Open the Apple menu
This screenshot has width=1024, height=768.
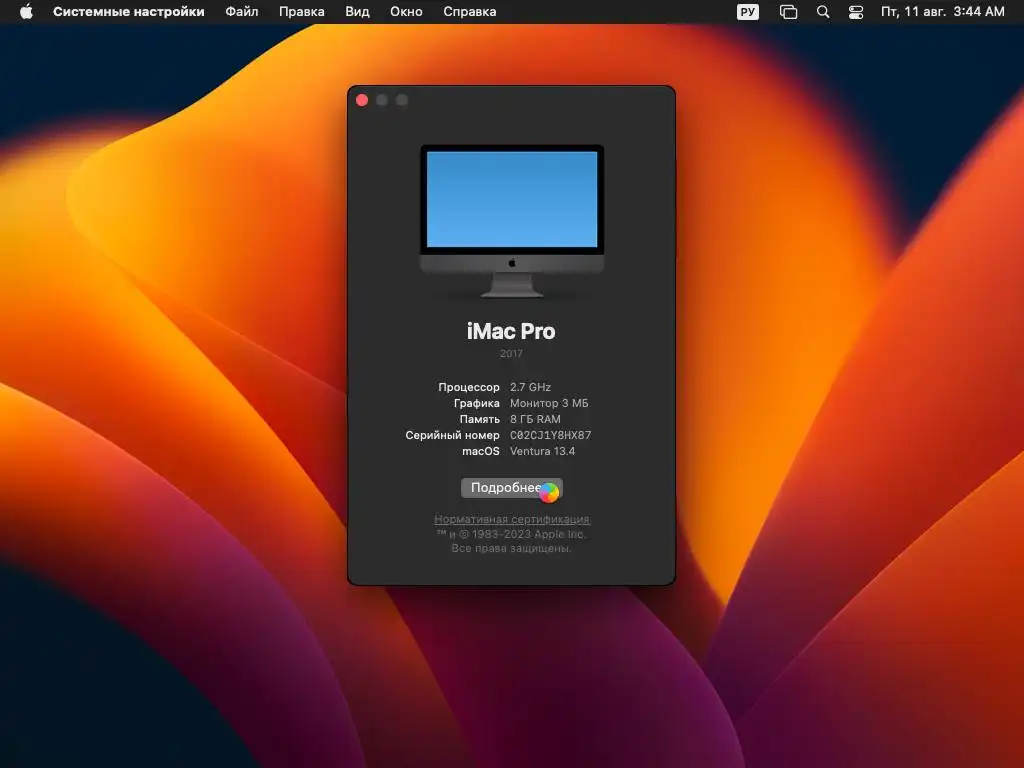(x=26, y=12)
